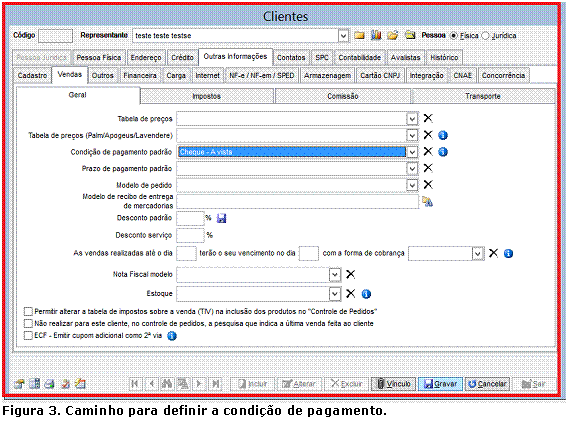The height and width of the screenshot is (421, 571).
Task: Open the Financeira sub-tab
Action: [140, 75]
